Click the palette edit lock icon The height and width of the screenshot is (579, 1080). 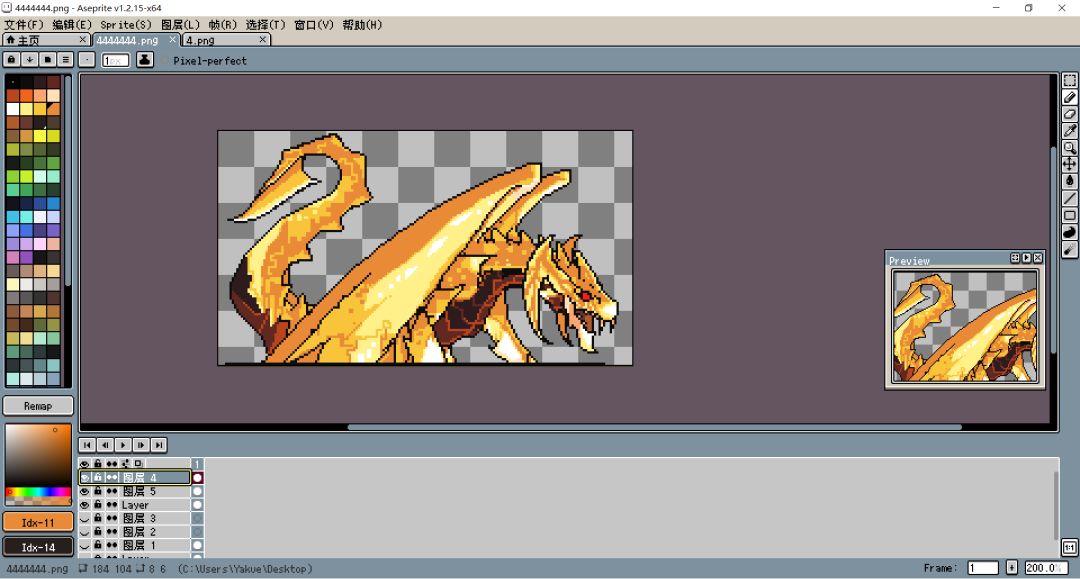pyautogui.click(x=11, y=60)
